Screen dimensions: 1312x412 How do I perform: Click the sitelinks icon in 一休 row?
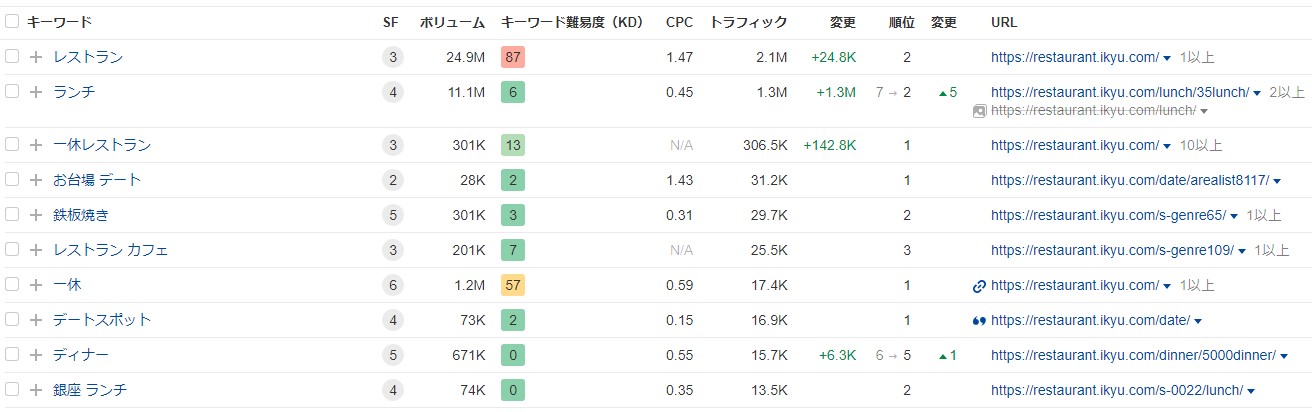click(979, 286)
